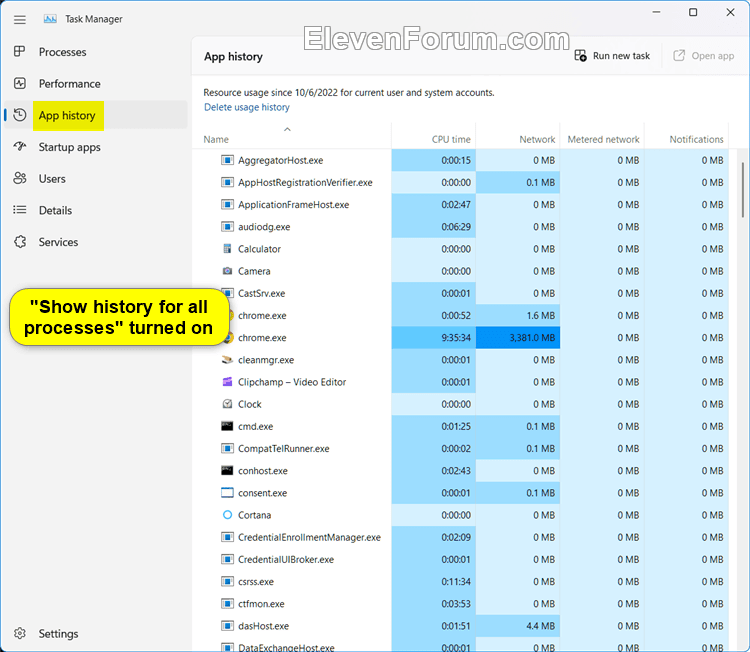Screen dimensions: 750x652
Task: Switch to the Details page
Action: coord(95,210)
